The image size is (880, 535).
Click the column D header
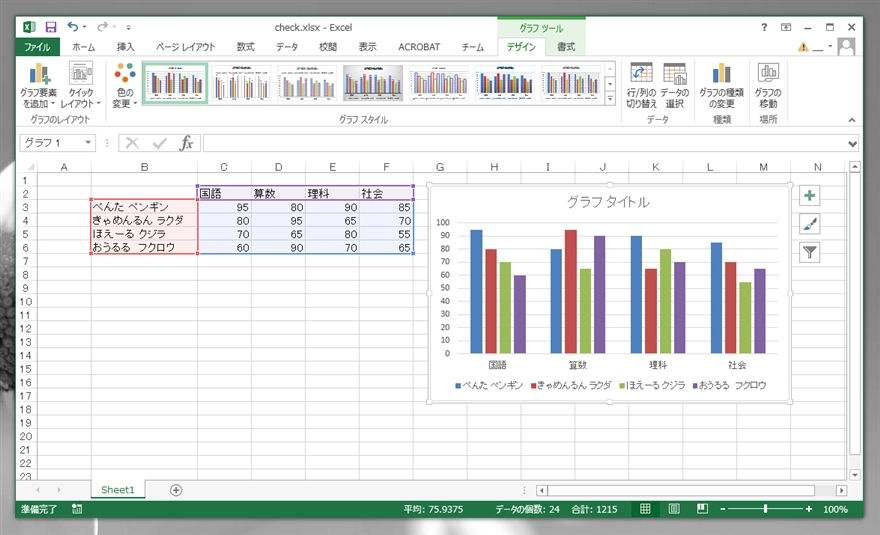point(278,167)
